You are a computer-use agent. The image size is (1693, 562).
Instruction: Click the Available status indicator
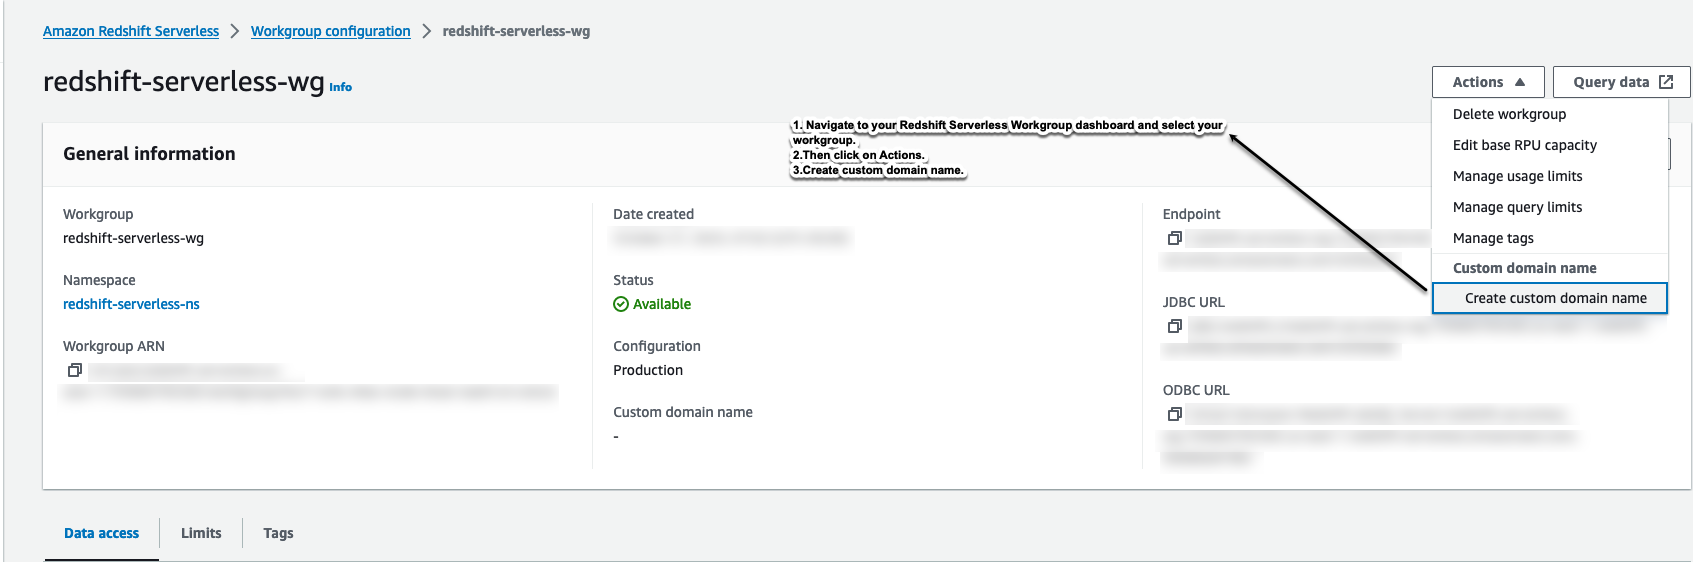(x=652, y=304)
